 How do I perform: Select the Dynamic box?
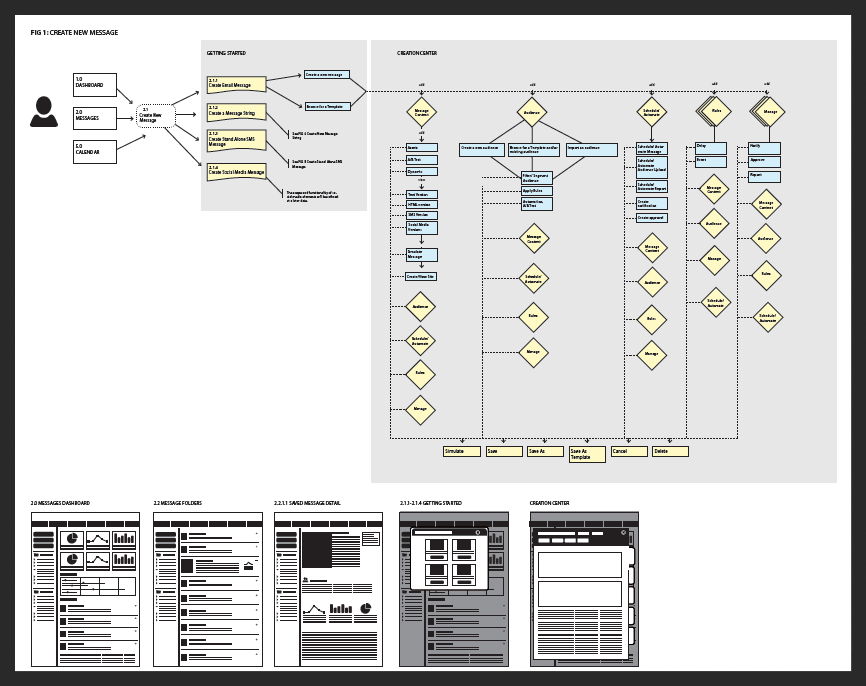pyautogui.click(x=422, y=171)
